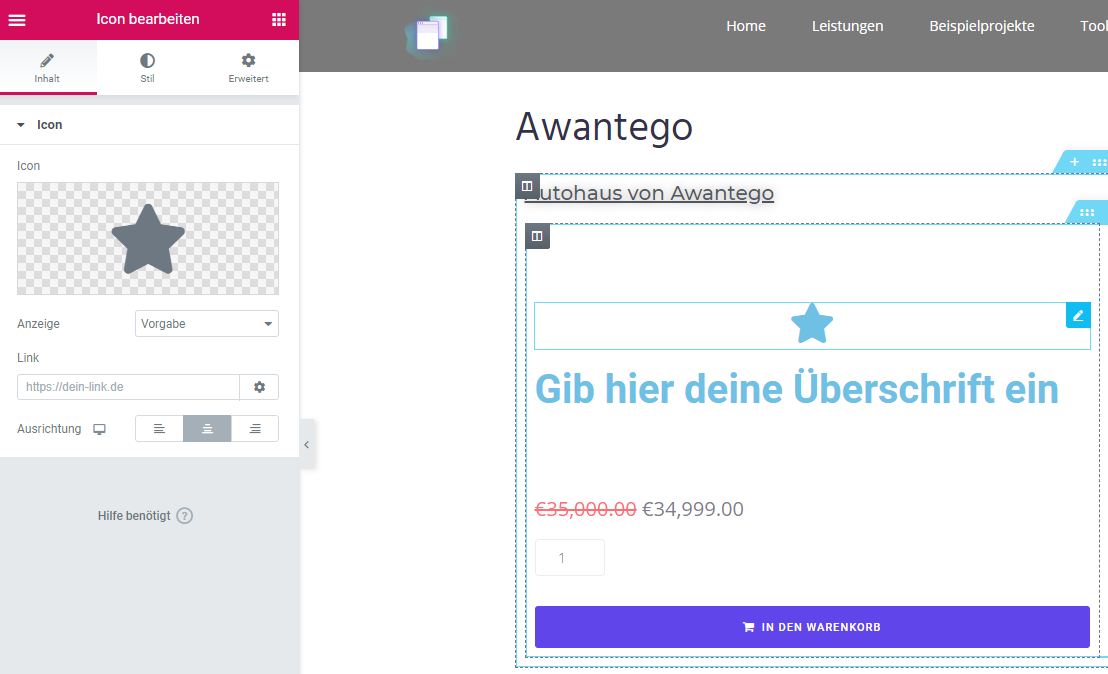1108x674 pixels.
Task: Set icon alignment to left
Action: point(159,428)
